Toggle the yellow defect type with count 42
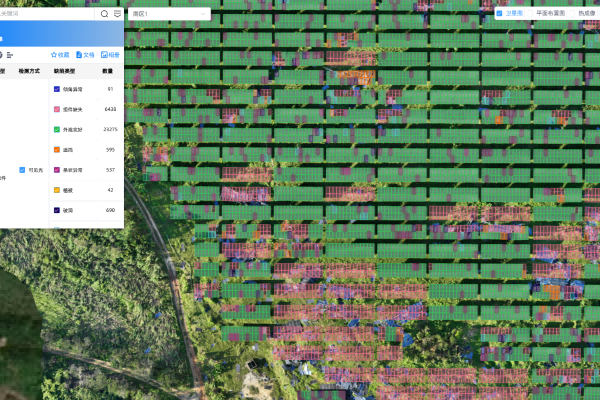600x400 pixels. pos(57,190)
